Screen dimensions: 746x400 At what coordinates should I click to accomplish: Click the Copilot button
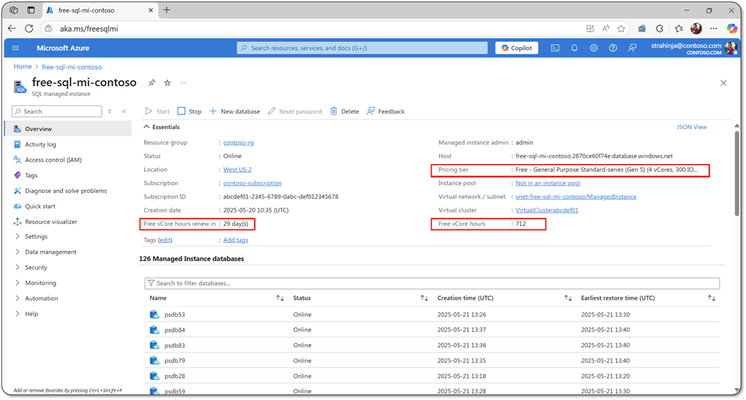pos(517,48)
